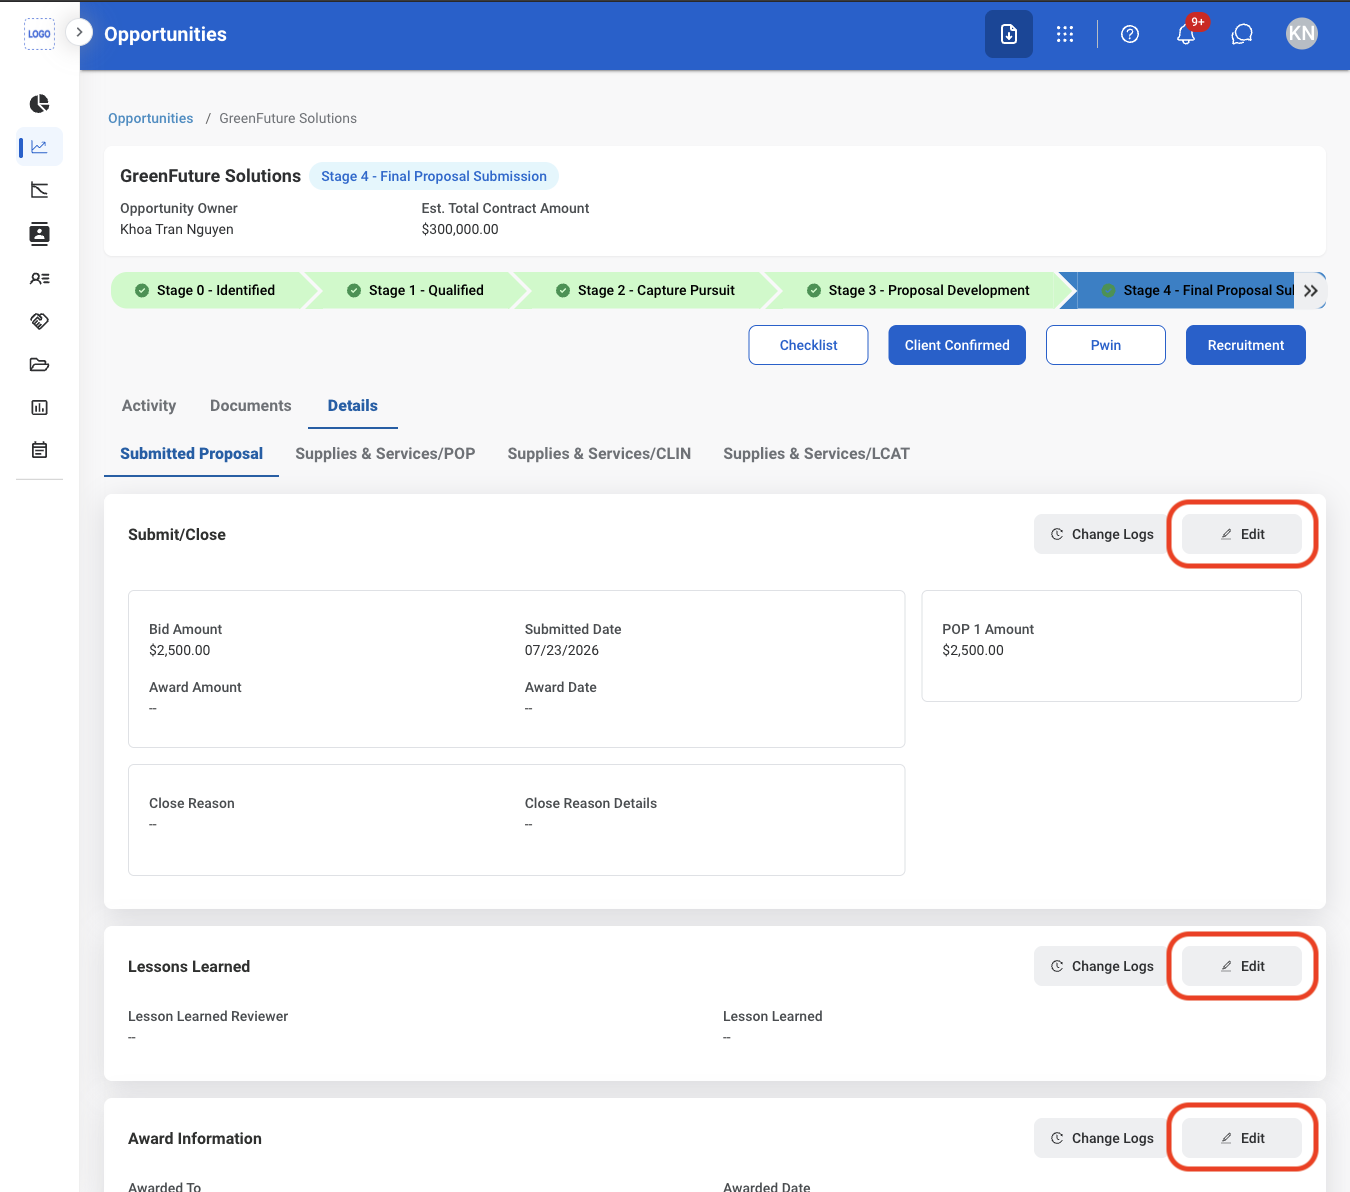Open Supplies & Services/LCAT sub-tab
The width and height of the screenshot is (1350, 1192).
(816, 453)
